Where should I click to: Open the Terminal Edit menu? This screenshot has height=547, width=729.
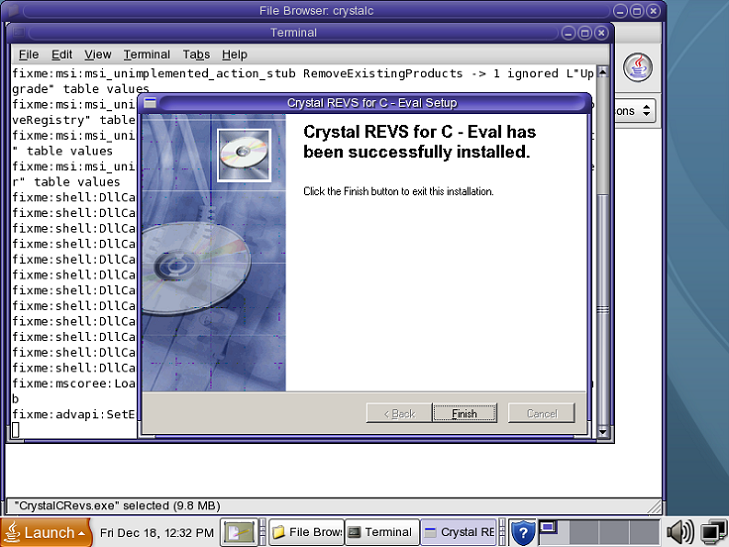click(x=61, y=55)
